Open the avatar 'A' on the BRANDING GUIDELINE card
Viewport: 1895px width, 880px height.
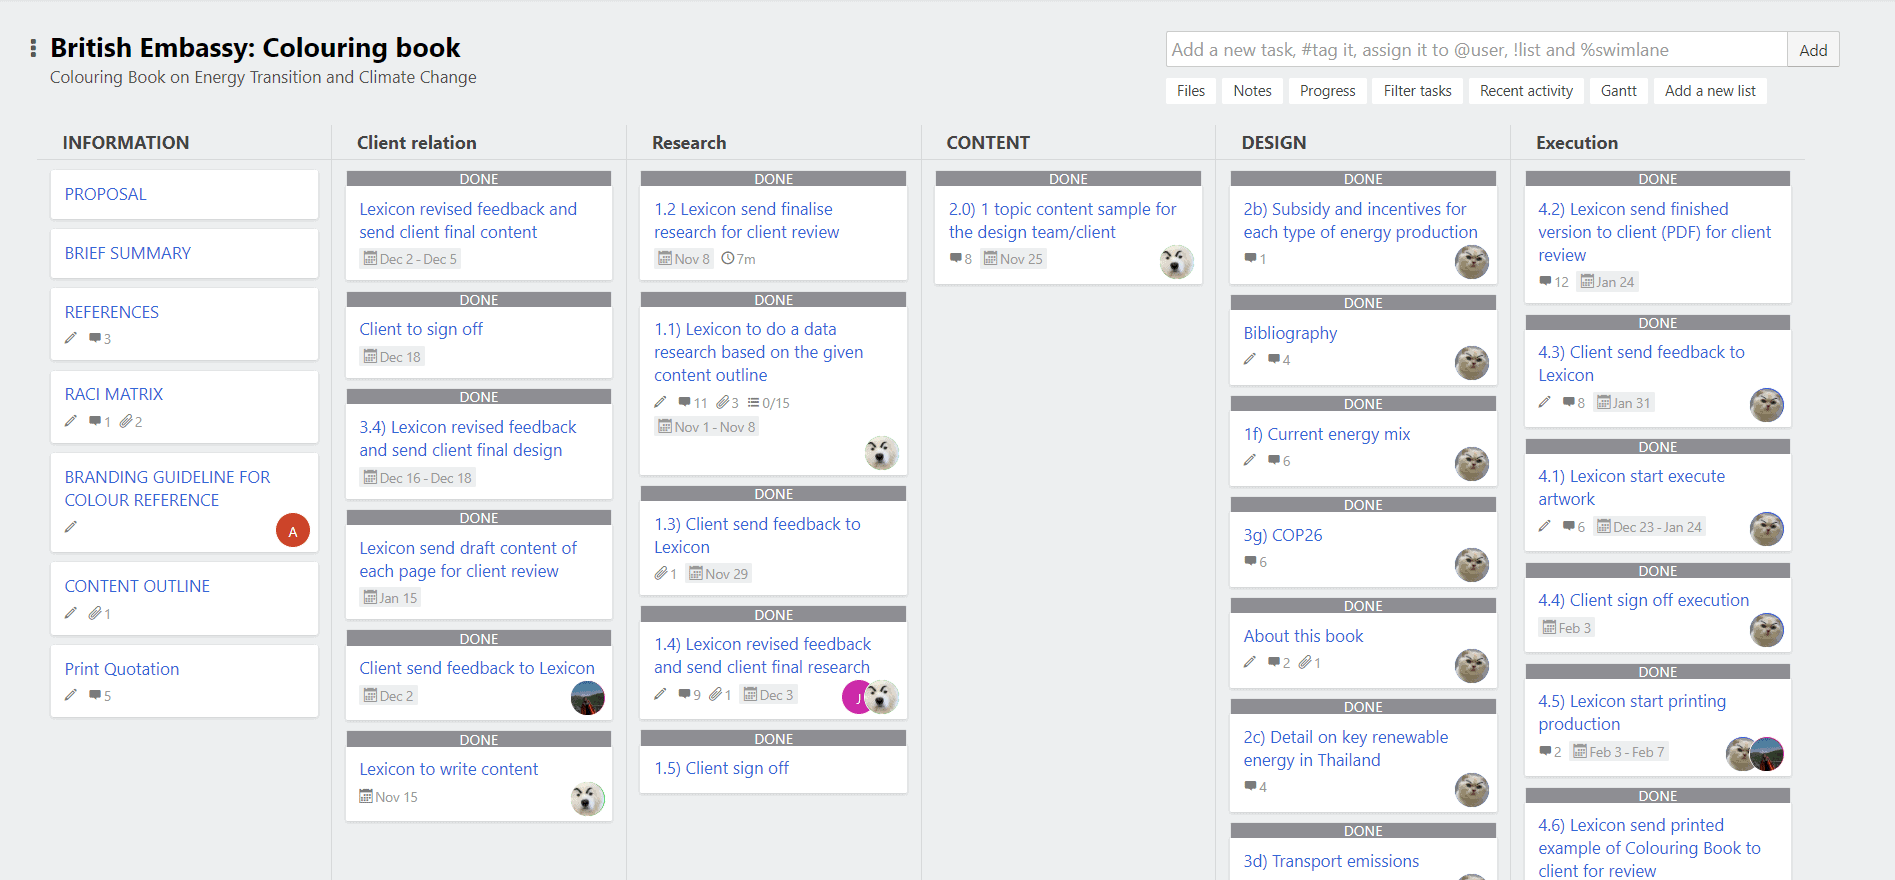tap(293, 531)
